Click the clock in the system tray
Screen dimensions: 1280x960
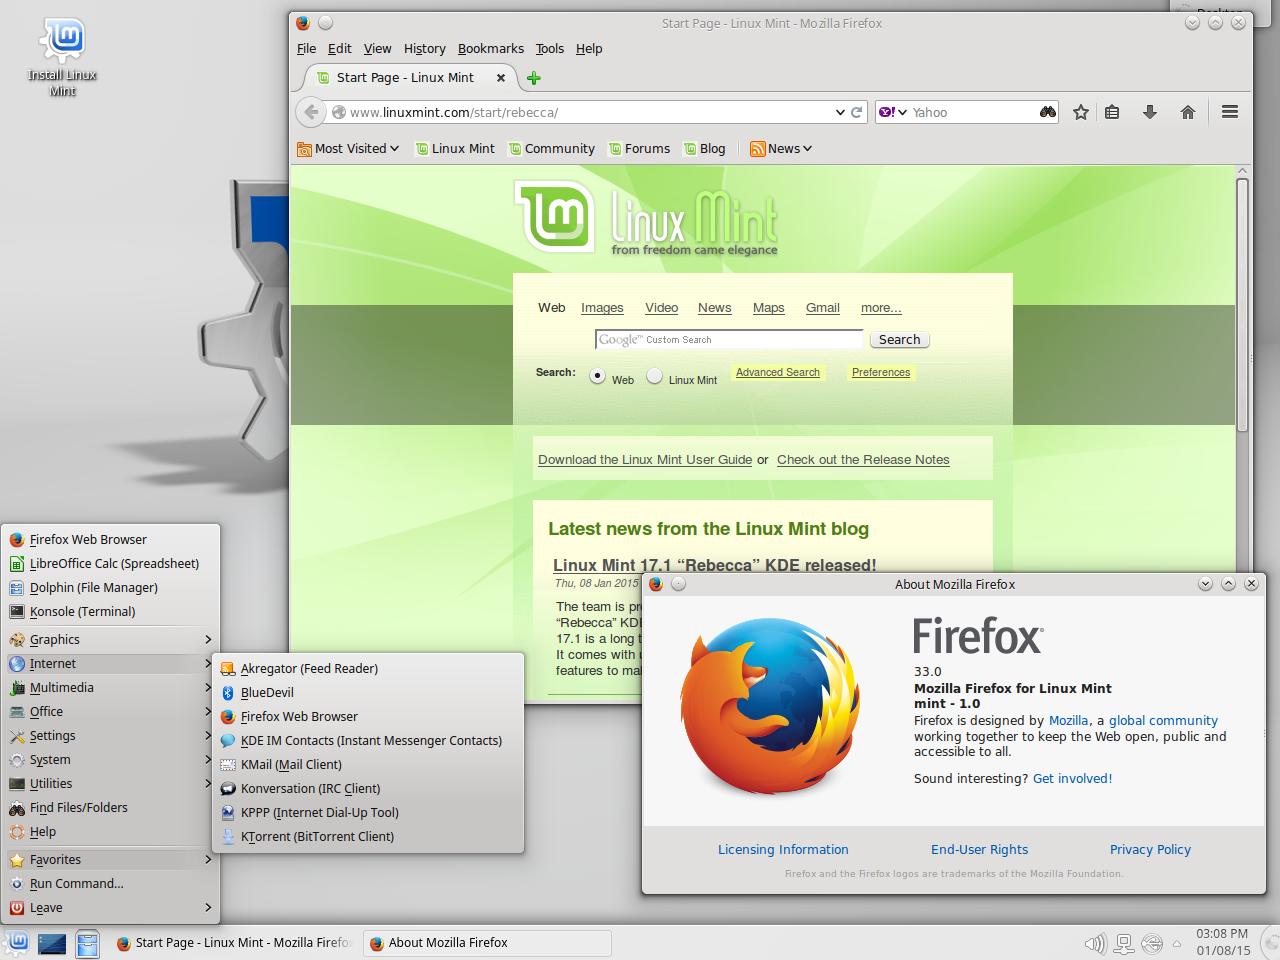1223,942
